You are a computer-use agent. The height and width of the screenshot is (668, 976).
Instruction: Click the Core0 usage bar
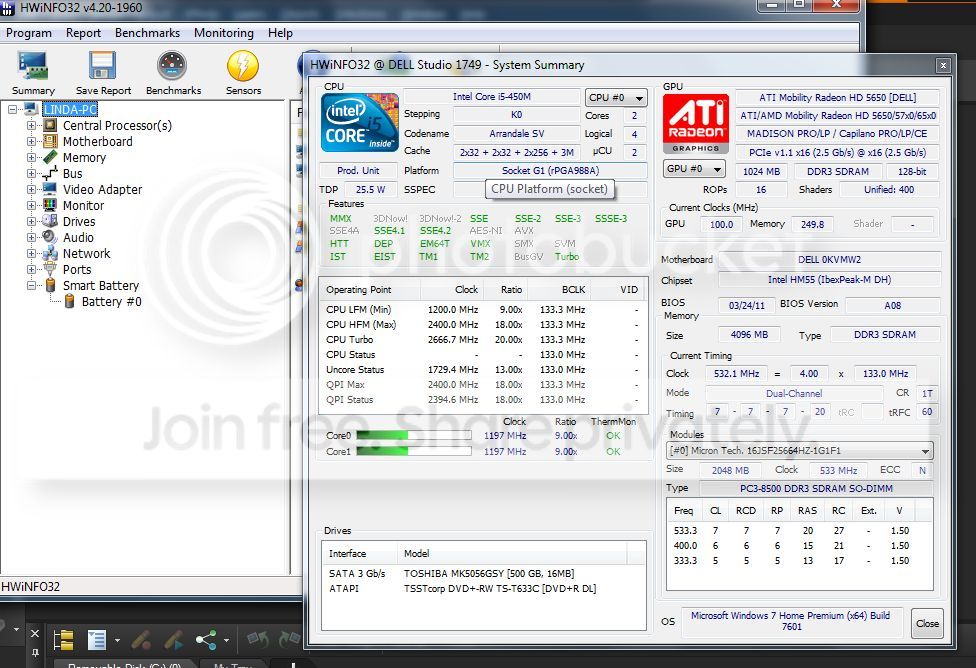coord(414,435)
